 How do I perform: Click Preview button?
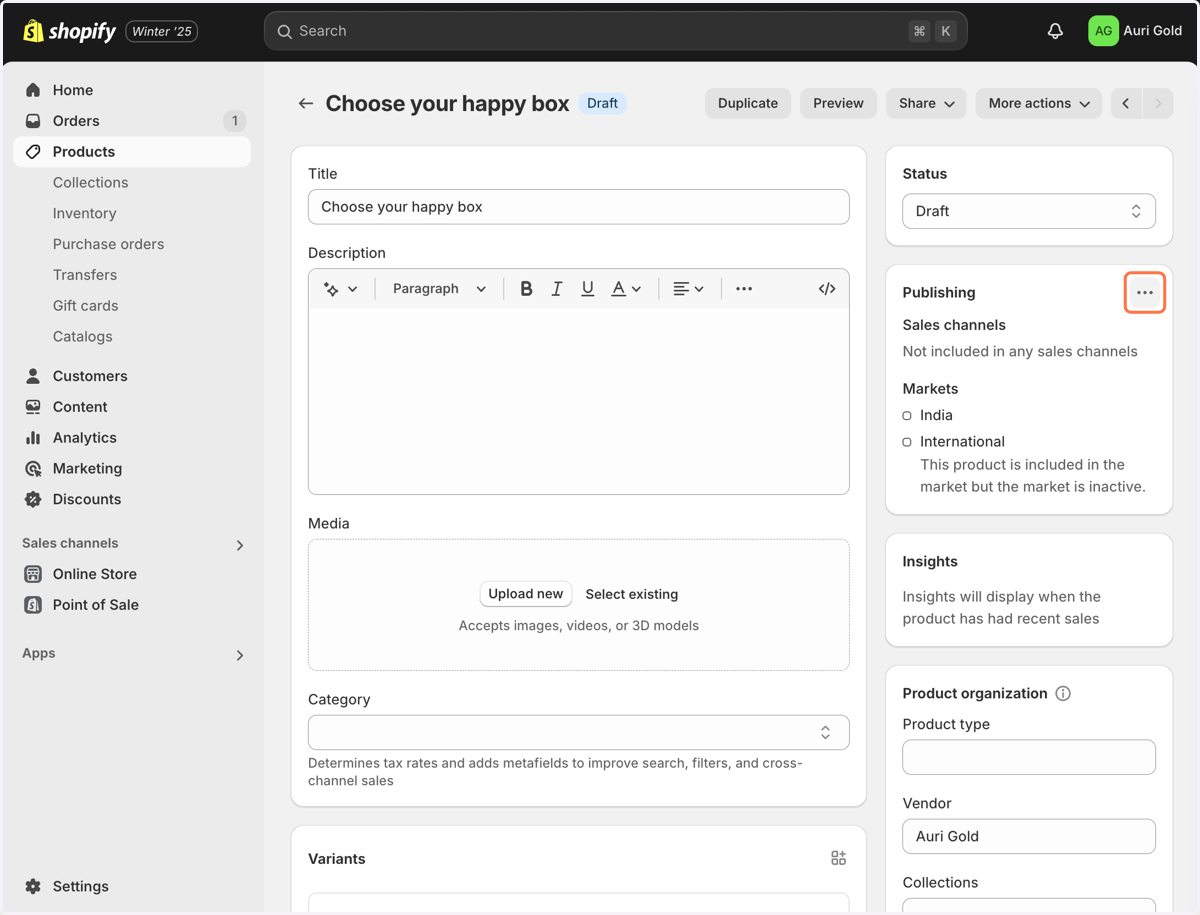838,103
